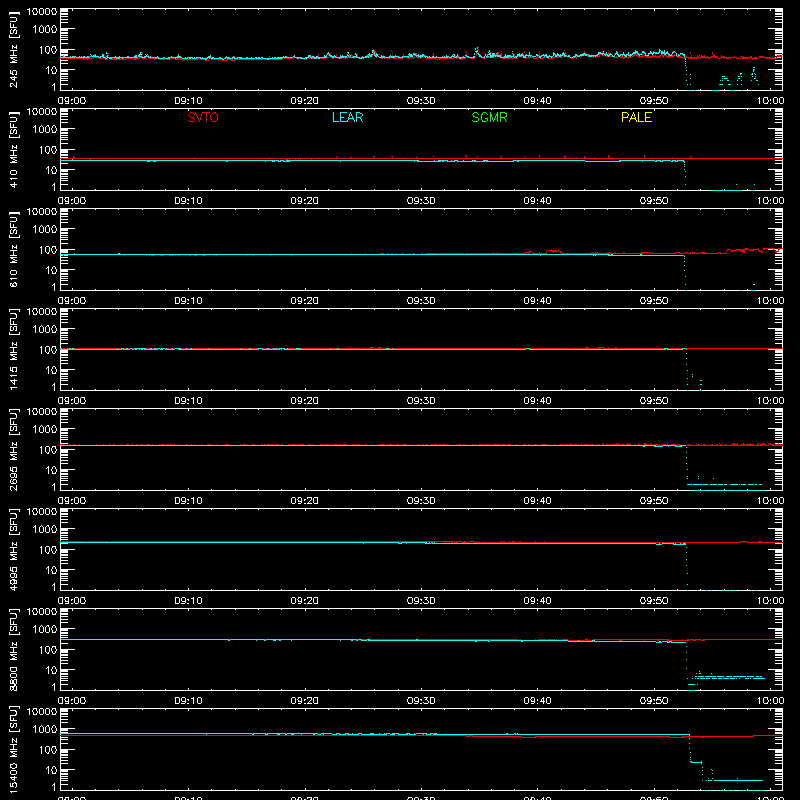Click the yellow PALE legend label

[636, 117]
